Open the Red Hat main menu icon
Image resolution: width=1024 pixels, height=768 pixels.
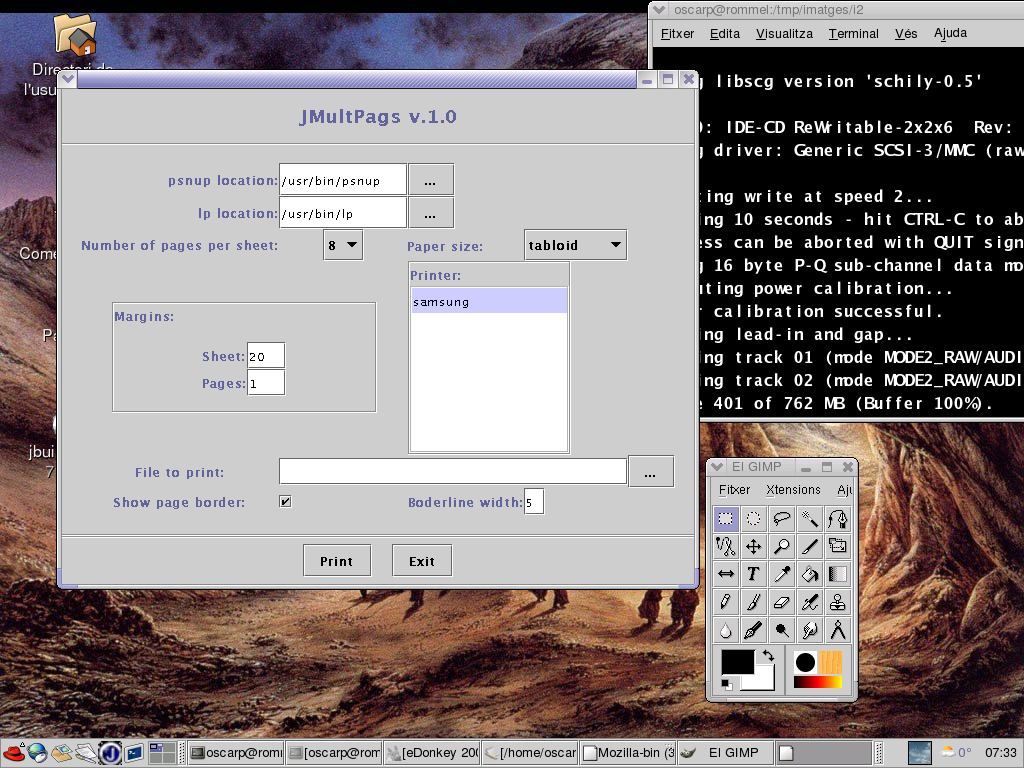coord(14,753)
